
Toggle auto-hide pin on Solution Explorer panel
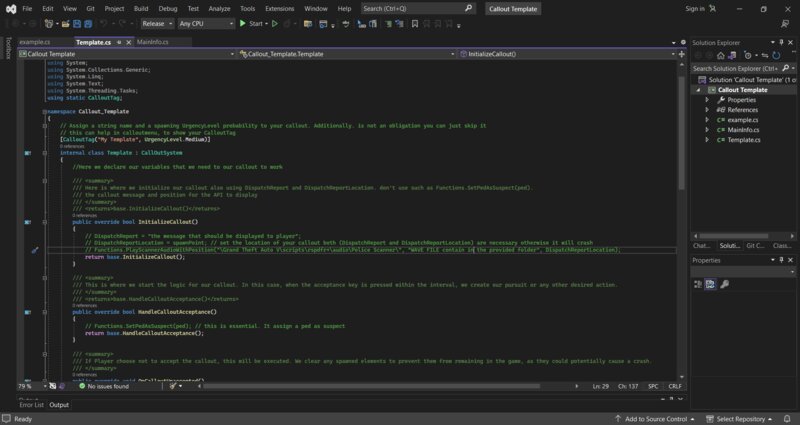(781, 42)
